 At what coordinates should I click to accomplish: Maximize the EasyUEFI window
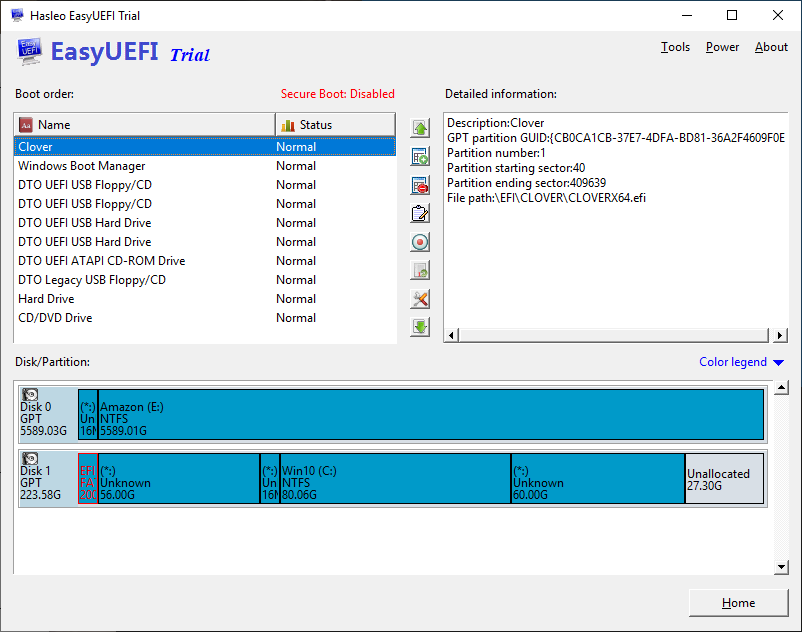click(x=732, y=15)
